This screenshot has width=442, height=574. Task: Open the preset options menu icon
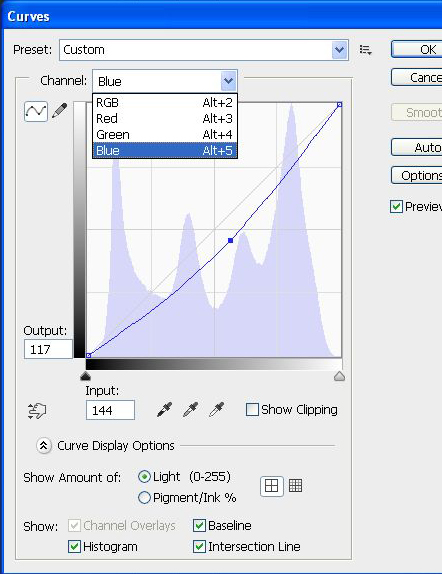365,50
